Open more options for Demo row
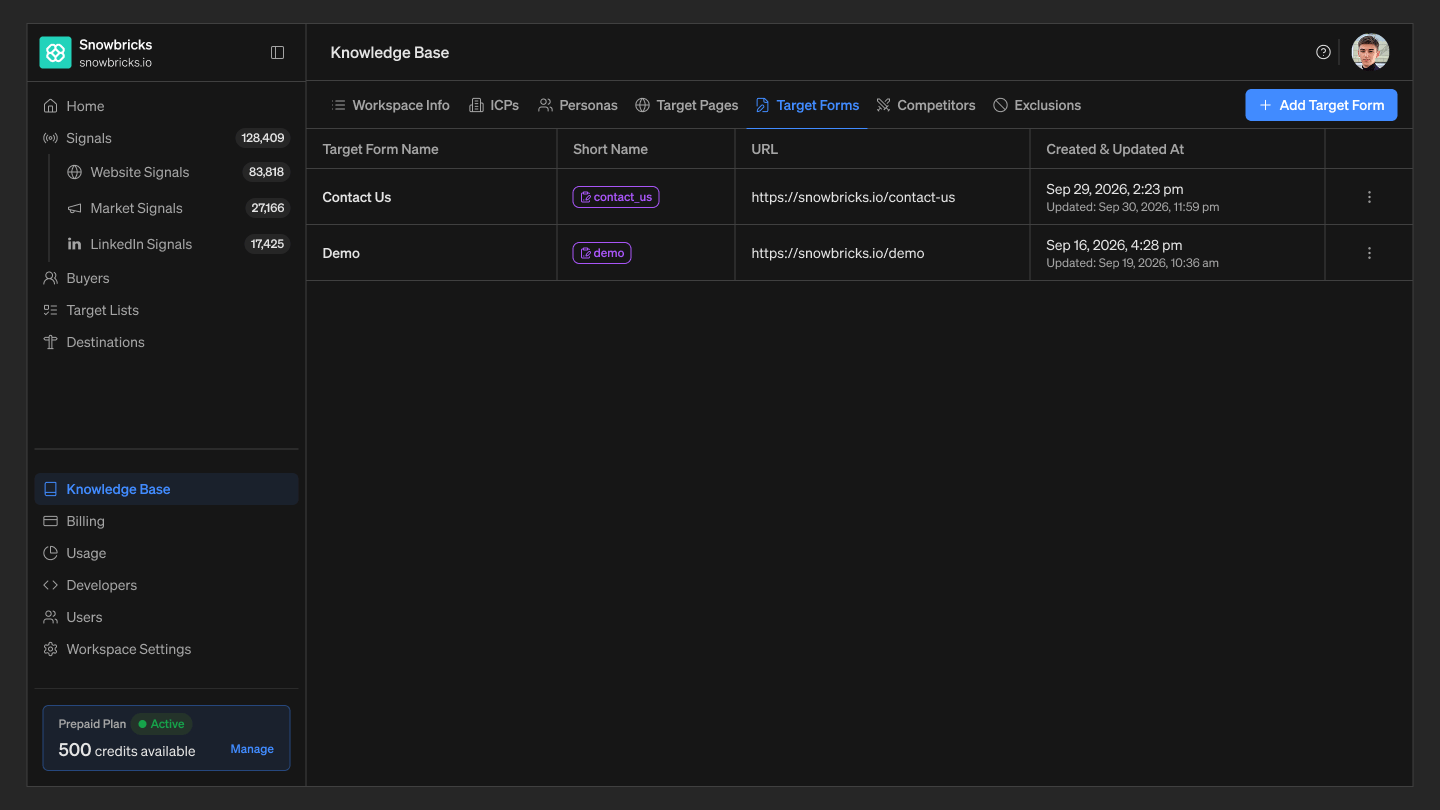The height and width of the screenshot is (810, 1440). pyautogui.click(x=1369, y=253)
